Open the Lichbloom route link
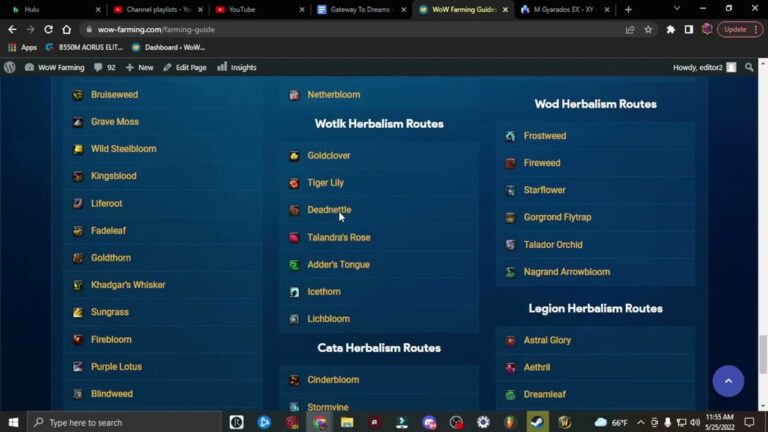 tap(329, 319)
